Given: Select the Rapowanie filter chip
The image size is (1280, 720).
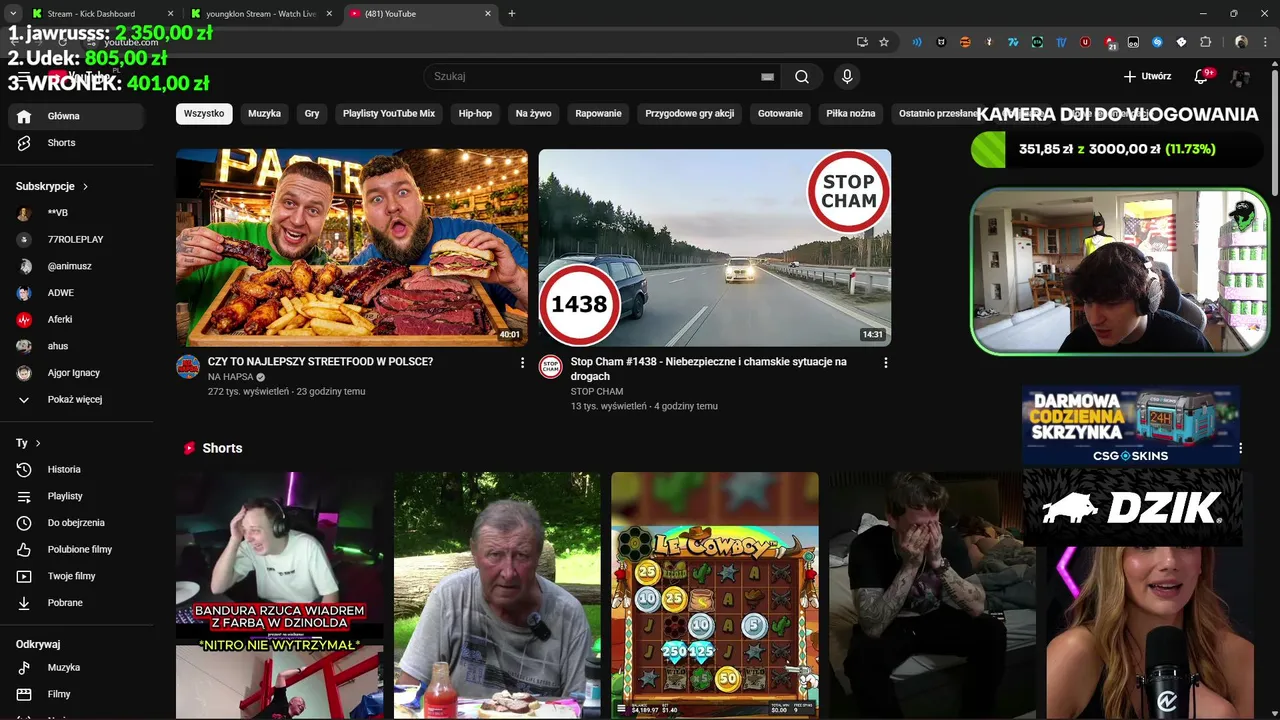Looking at the screenshot, I should click(x=598, y=114).
